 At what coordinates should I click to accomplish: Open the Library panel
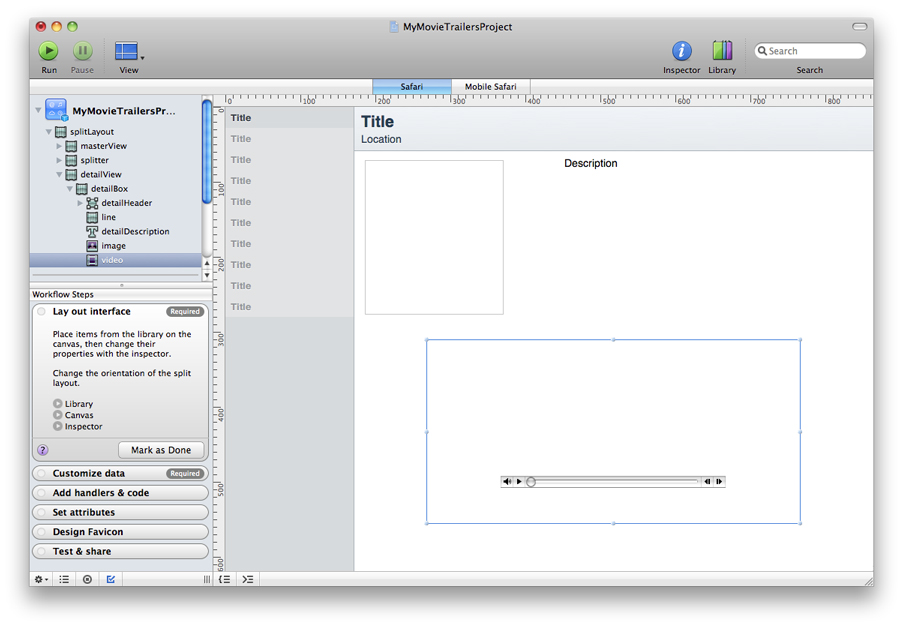[722, 51]
